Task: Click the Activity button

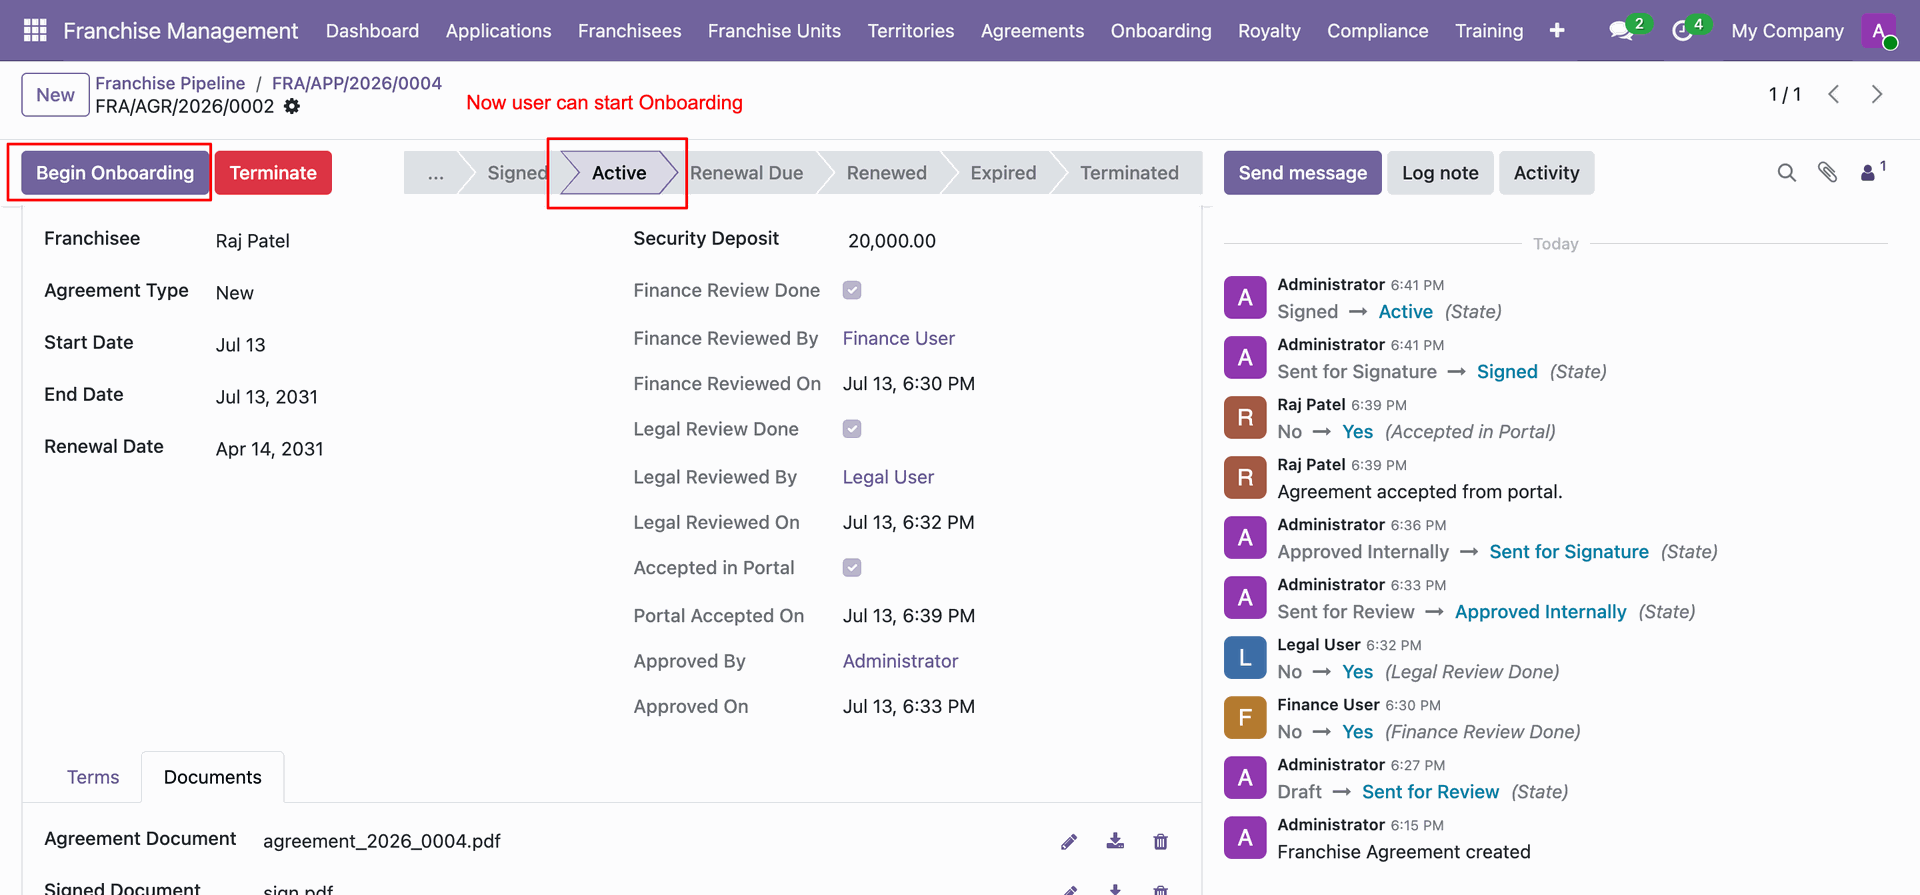Action: coord(1546,173)
